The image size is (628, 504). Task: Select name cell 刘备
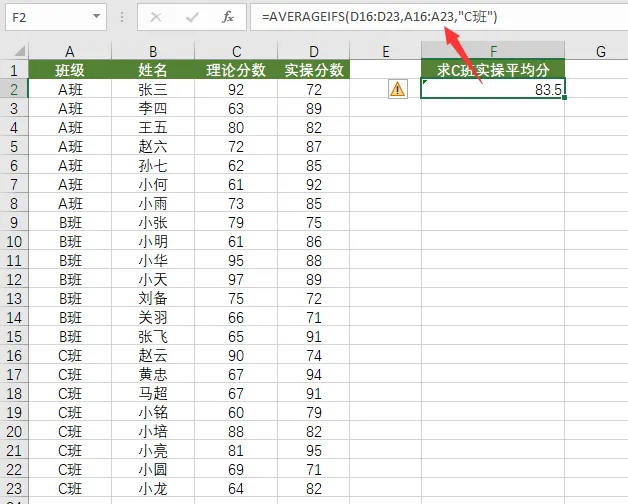[x=153, y=298]
